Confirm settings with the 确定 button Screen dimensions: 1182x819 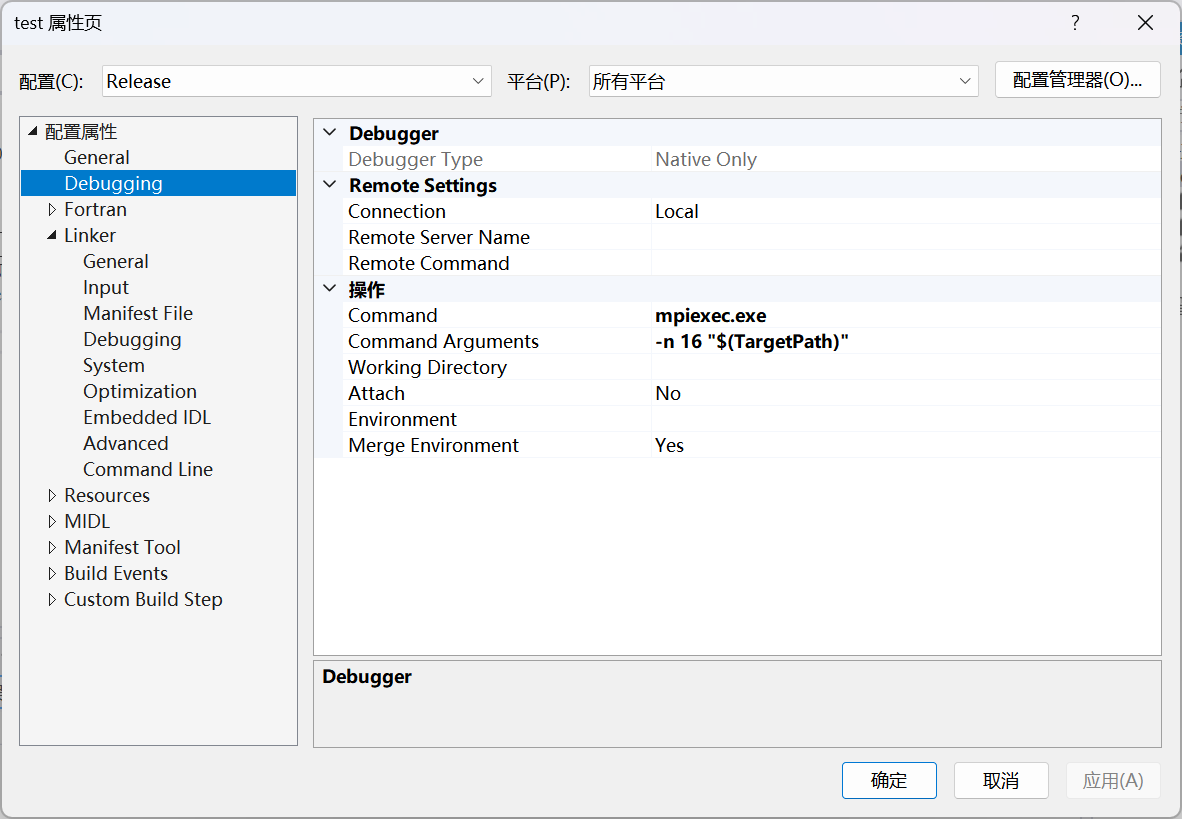point(889,780)
